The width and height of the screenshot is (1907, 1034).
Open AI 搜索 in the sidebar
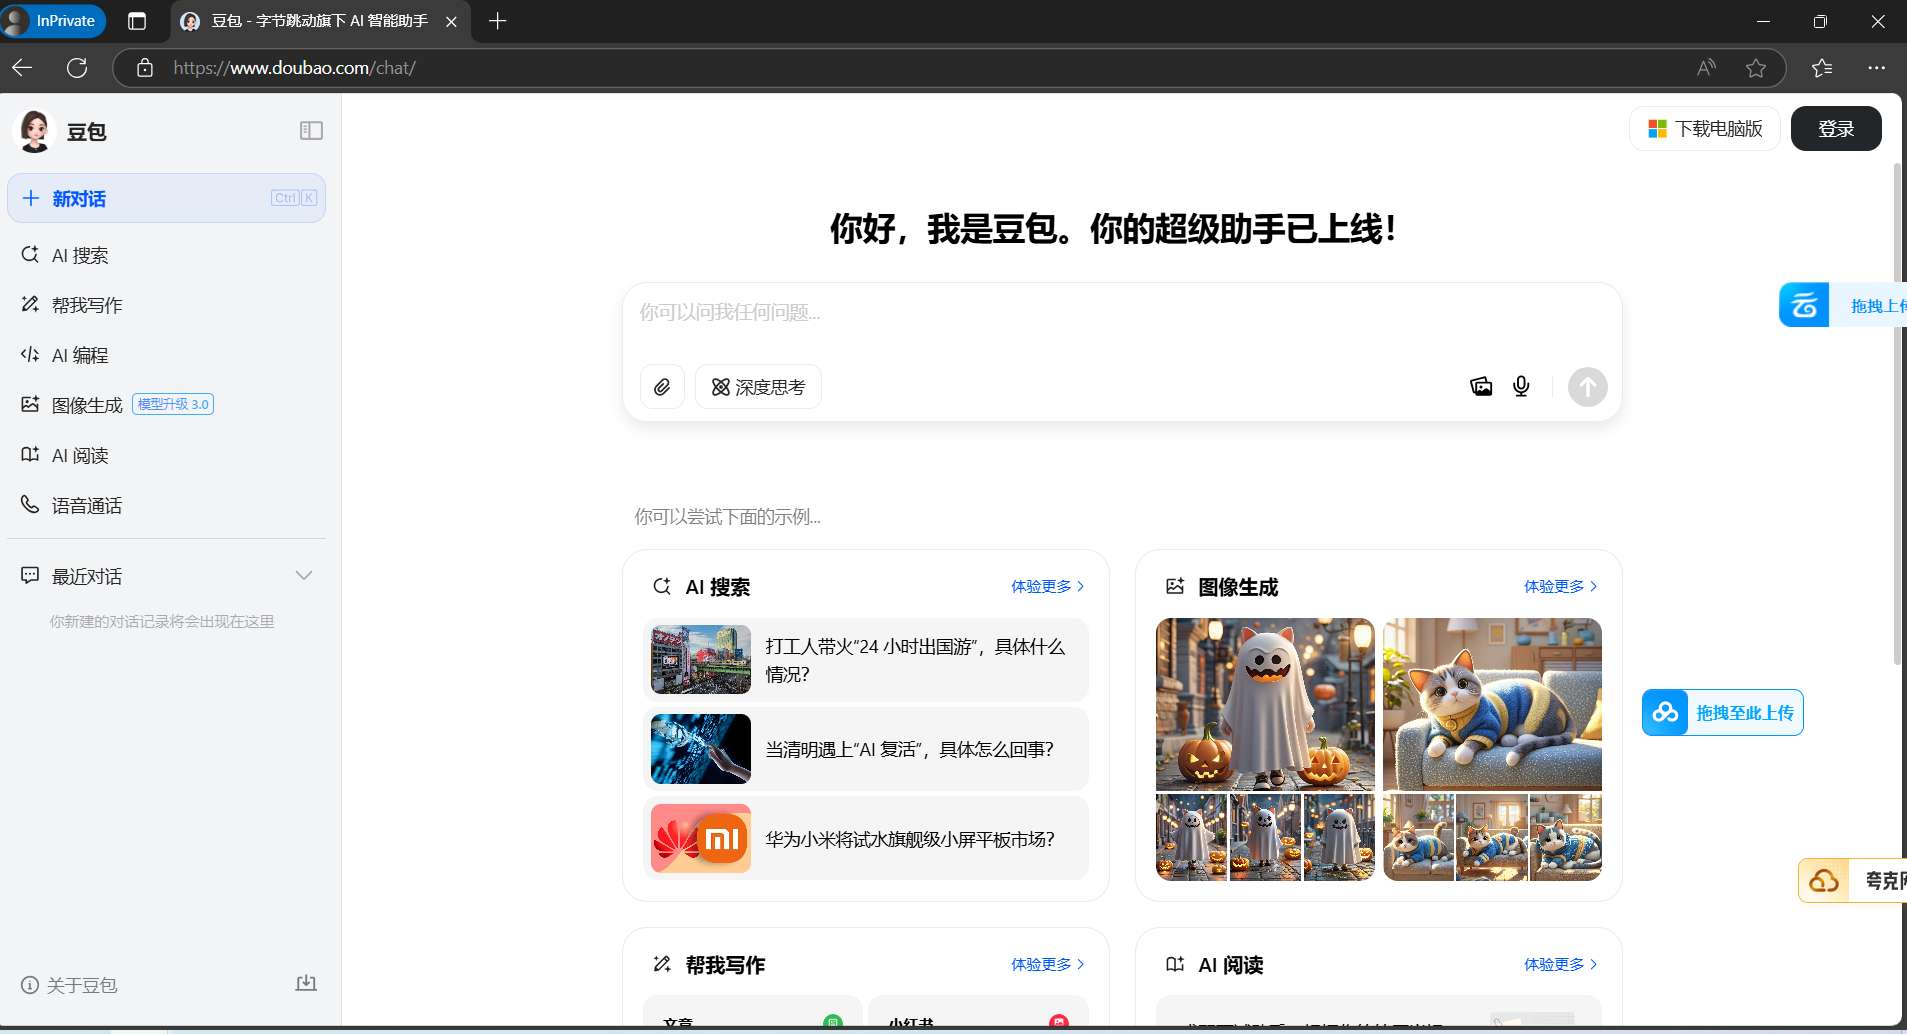pyautogui.click(x=166, y=255)
